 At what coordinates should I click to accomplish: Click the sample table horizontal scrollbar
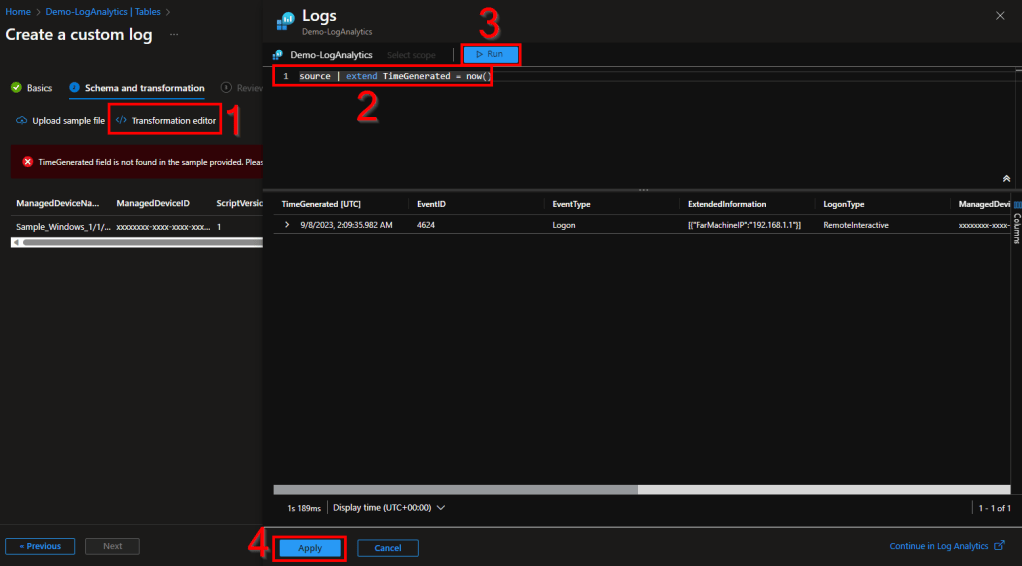(x=142, y=243)
